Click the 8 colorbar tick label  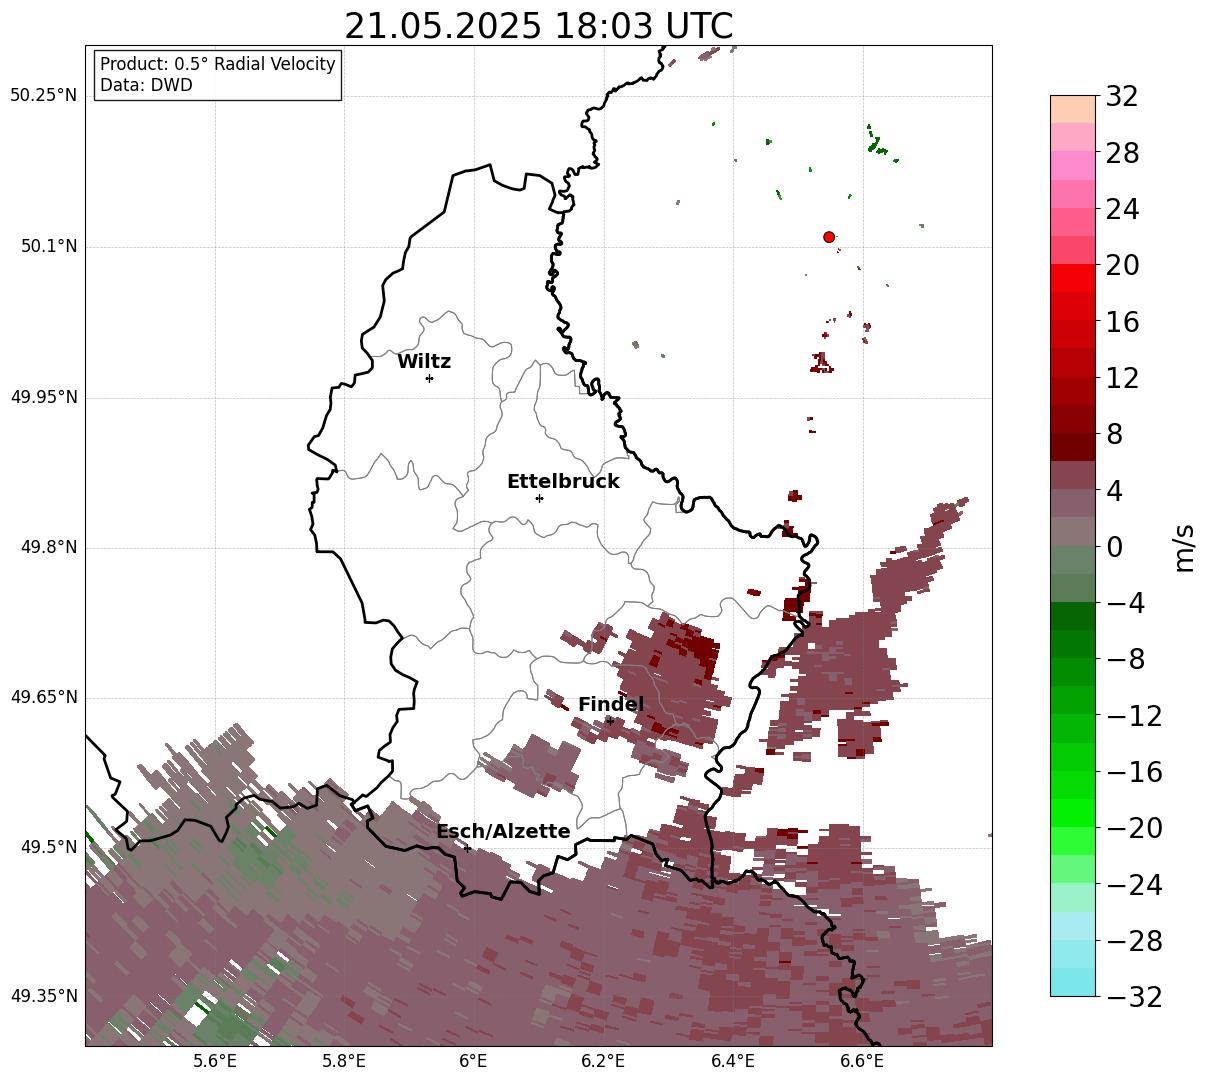click(1114, 435)
